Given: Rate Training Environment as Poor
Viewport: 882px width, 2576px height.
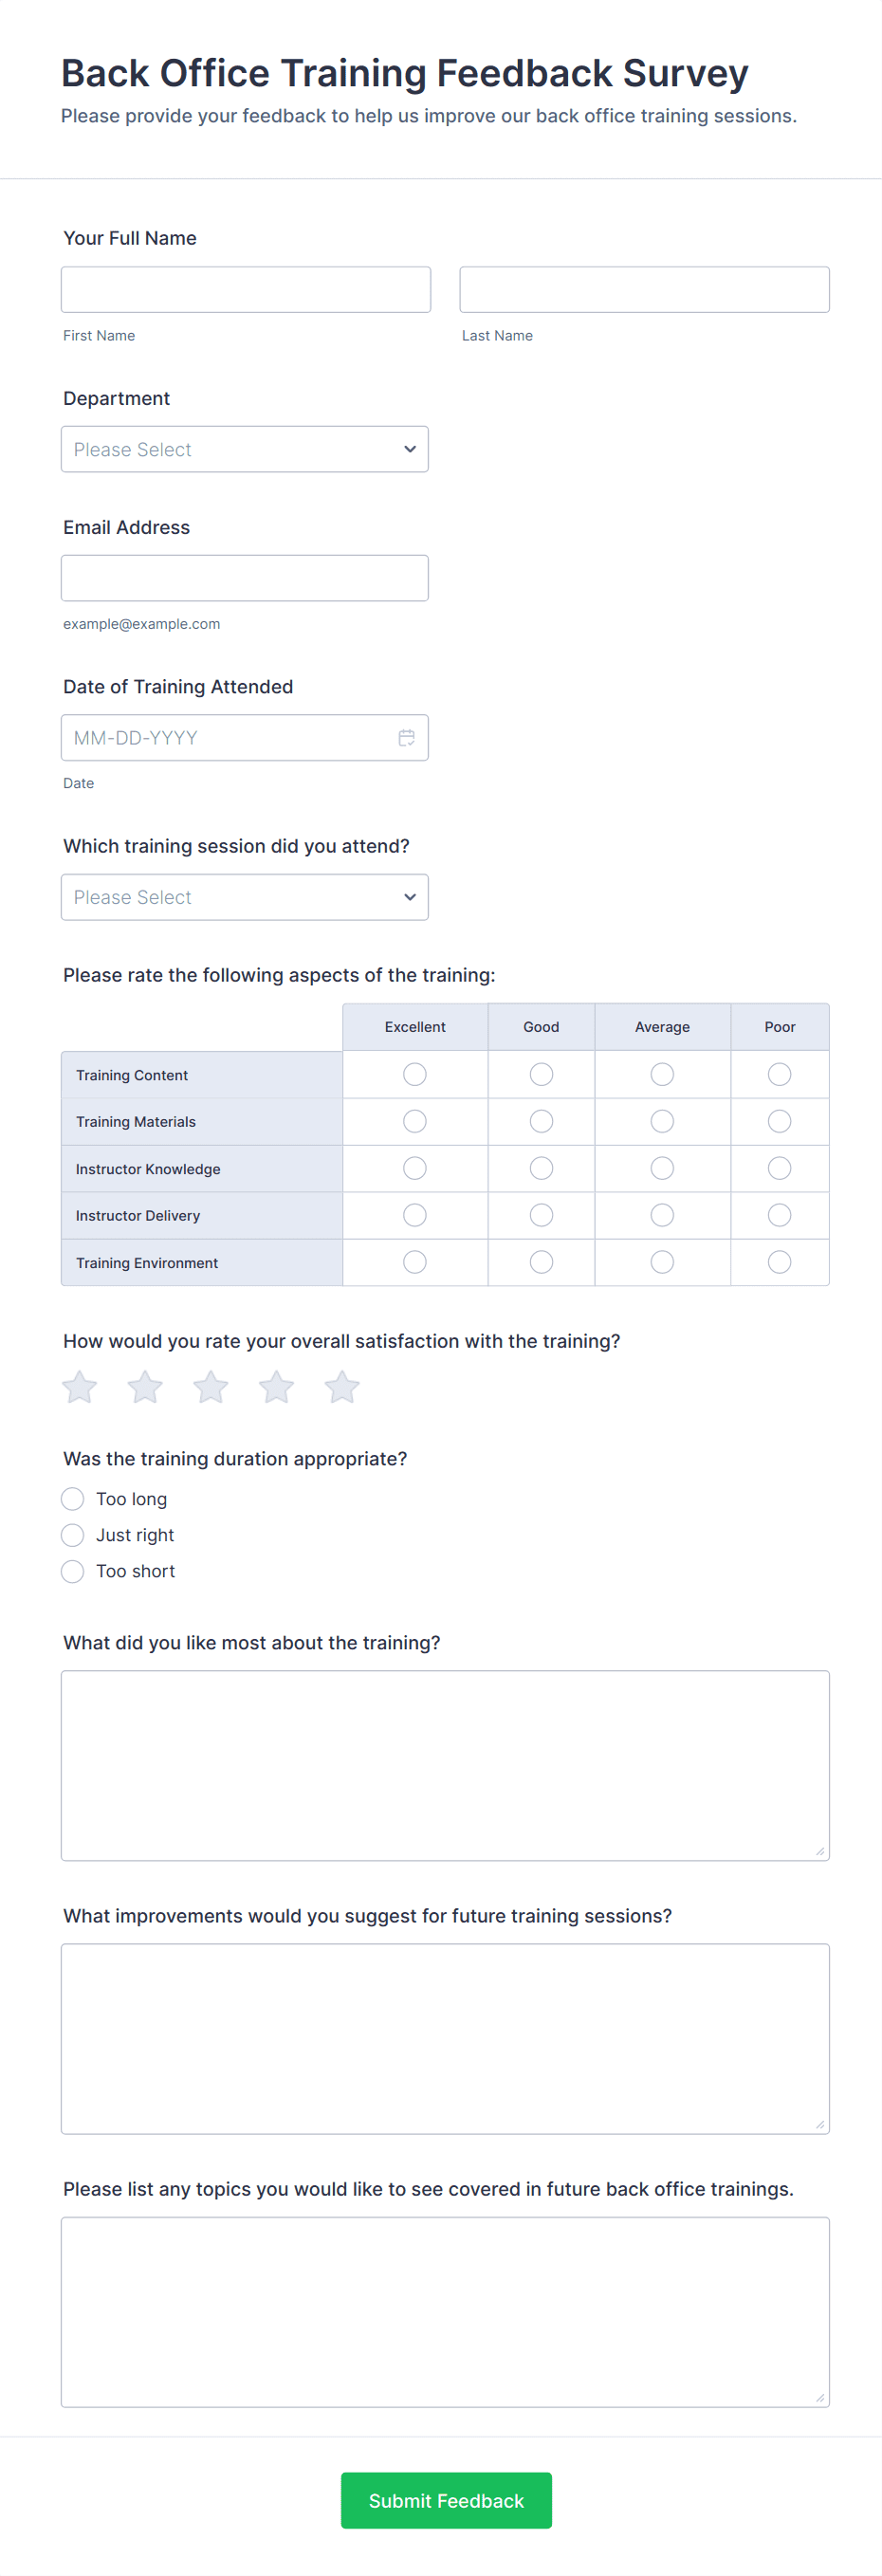Looking at the screenshot, I should point(779,1262).
